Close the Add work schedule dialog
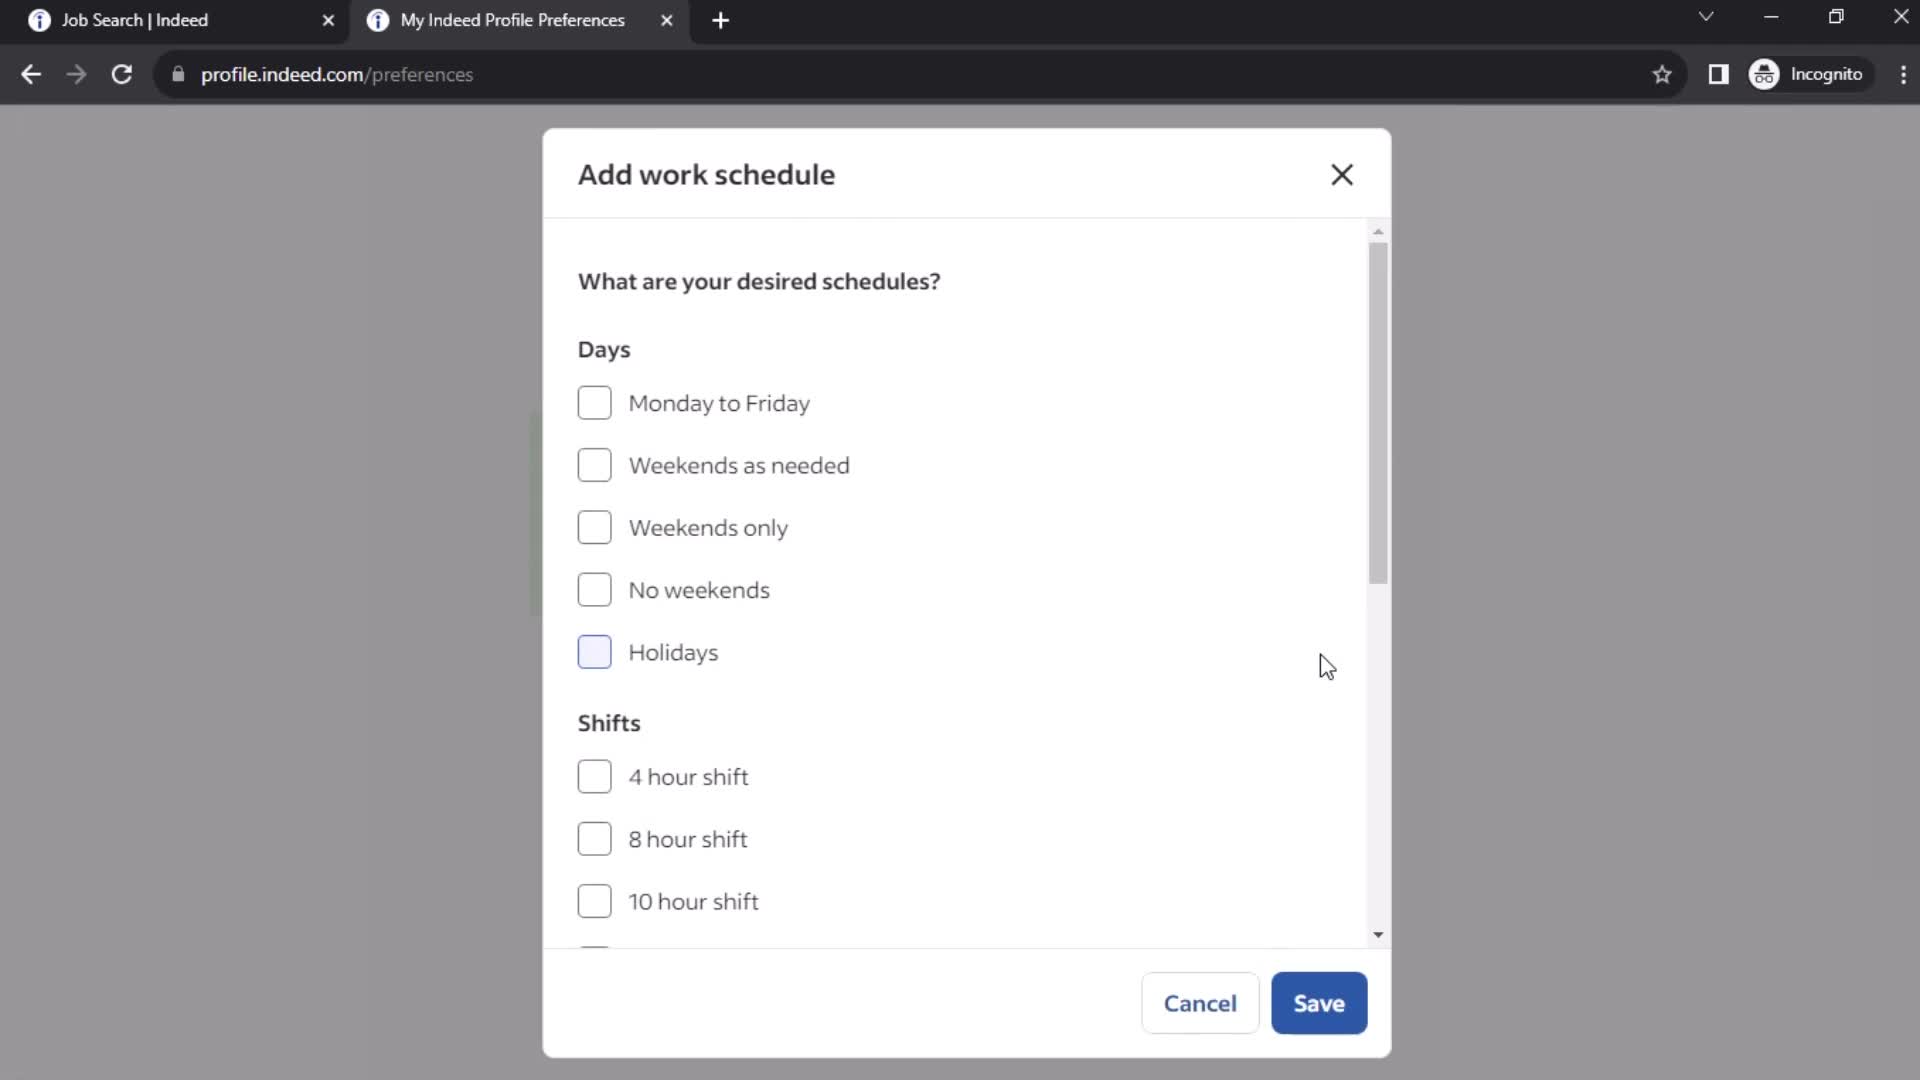Viewport: 1920px width, 1080px height. (x=1341, y=174)
